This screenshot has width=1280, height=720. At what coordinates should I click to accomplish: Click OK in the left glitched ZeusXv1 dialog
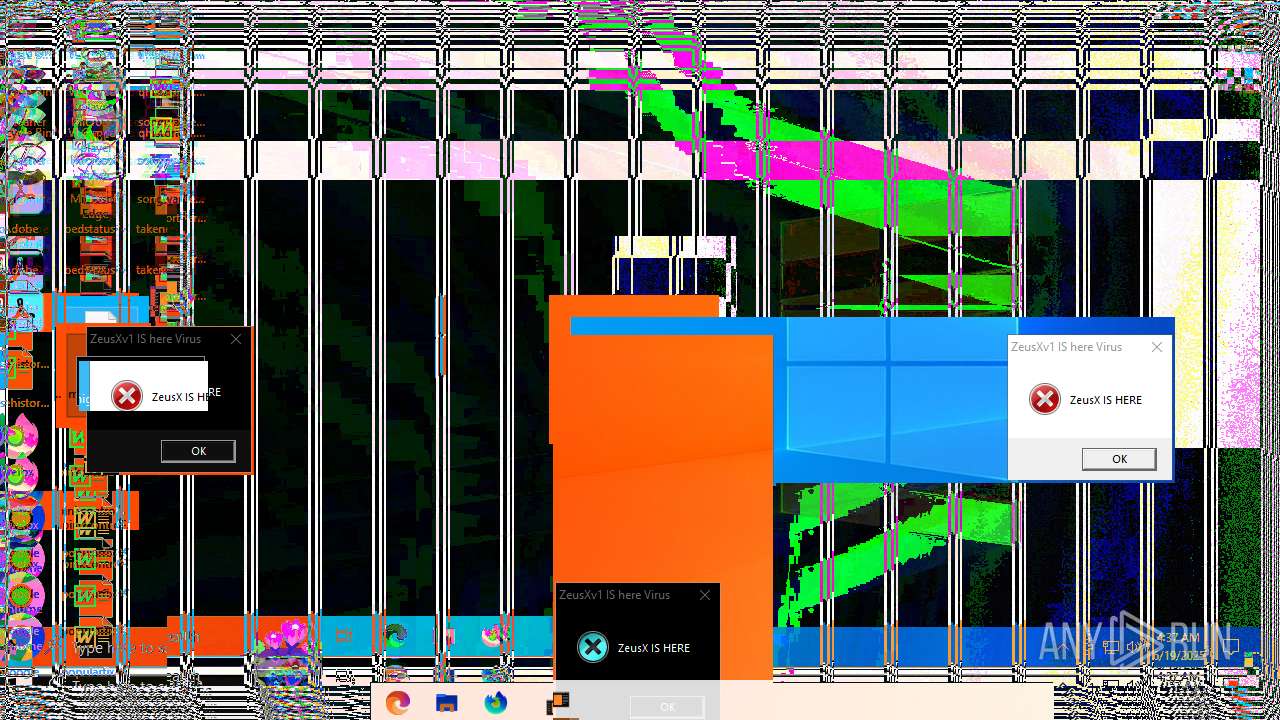(x=198, y=451)
